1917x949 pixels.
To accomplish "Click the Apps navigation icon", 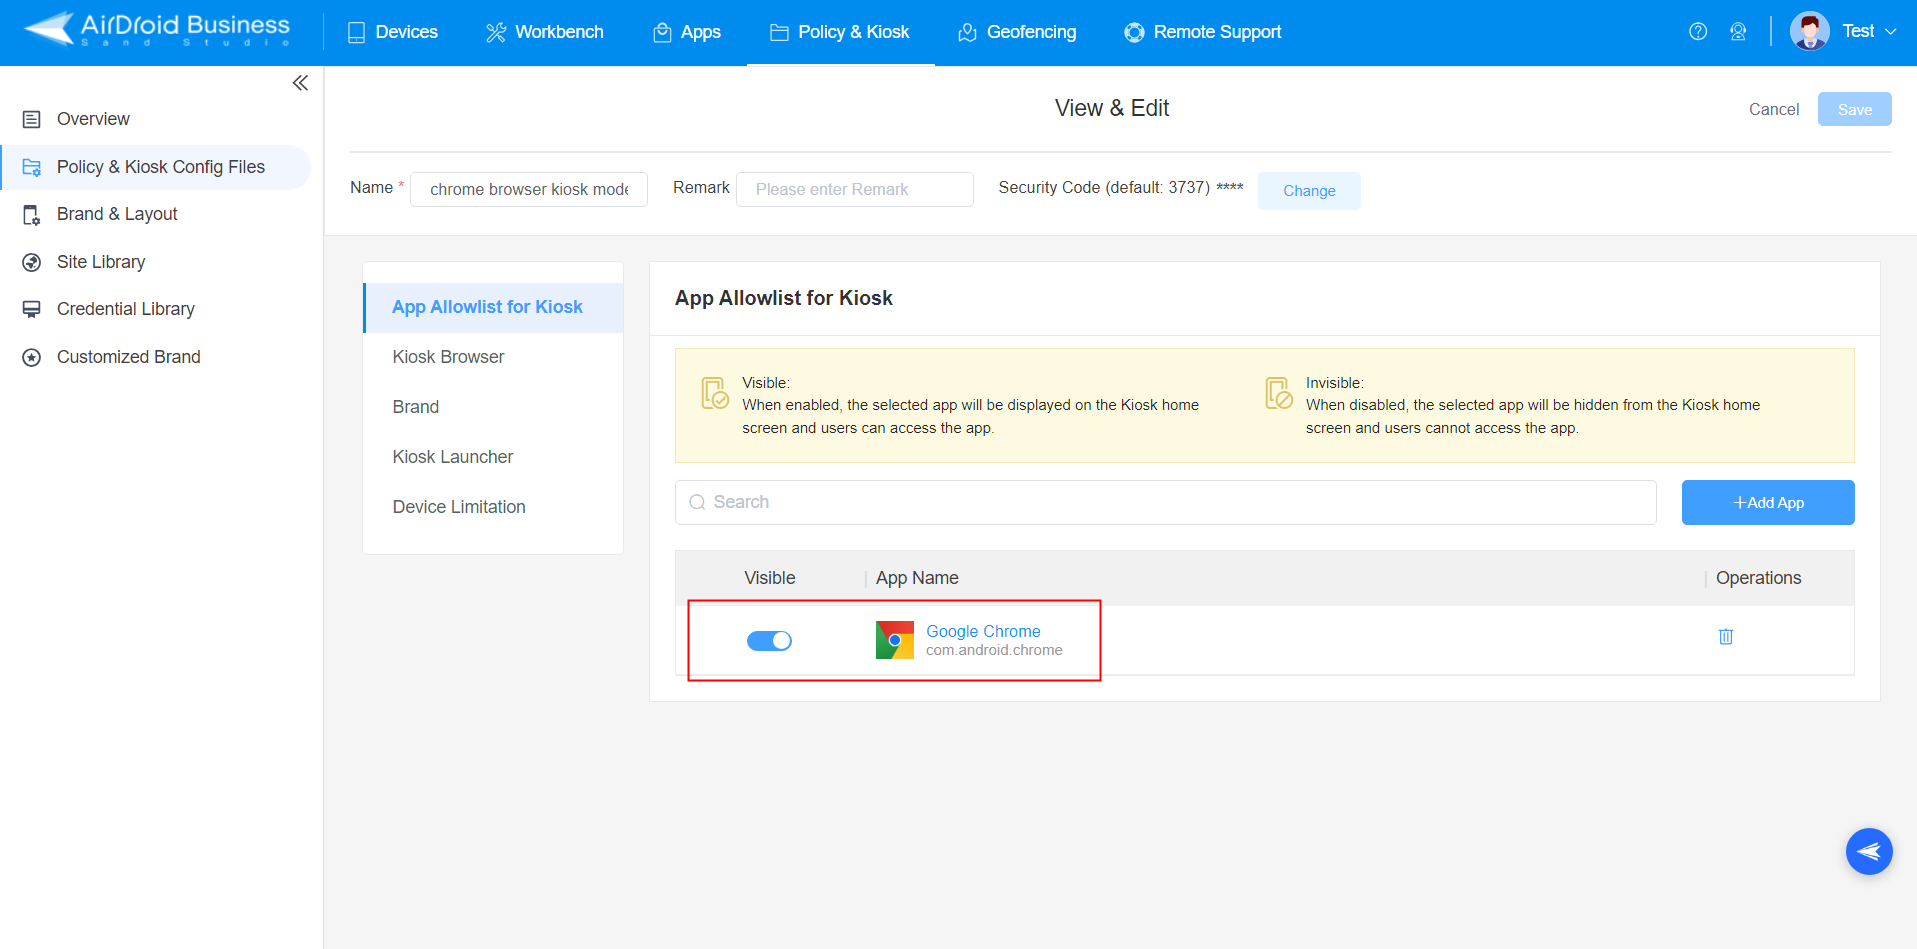I will pos(661,31).
